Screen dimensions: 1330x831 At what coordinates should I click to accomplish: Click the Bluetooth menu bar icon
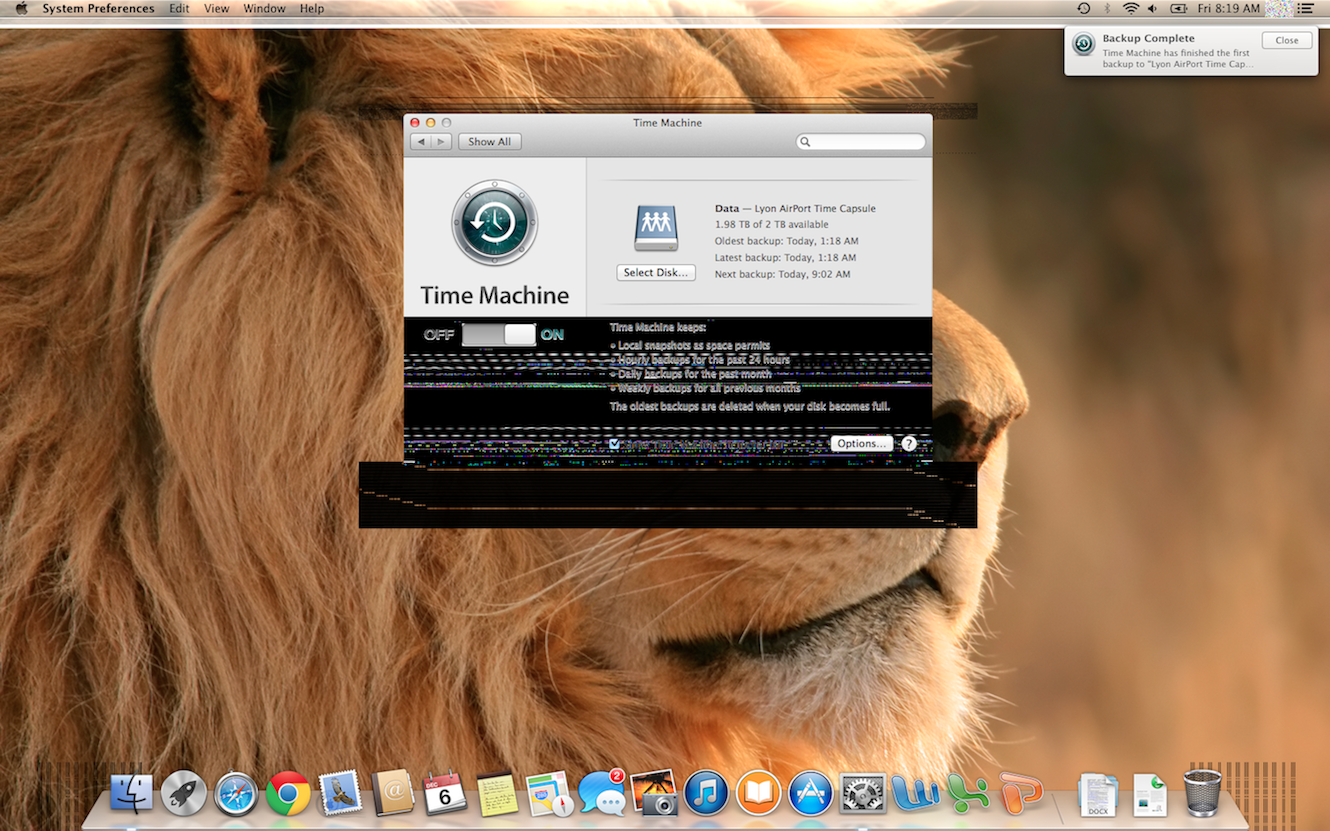tap(1107, 9)
